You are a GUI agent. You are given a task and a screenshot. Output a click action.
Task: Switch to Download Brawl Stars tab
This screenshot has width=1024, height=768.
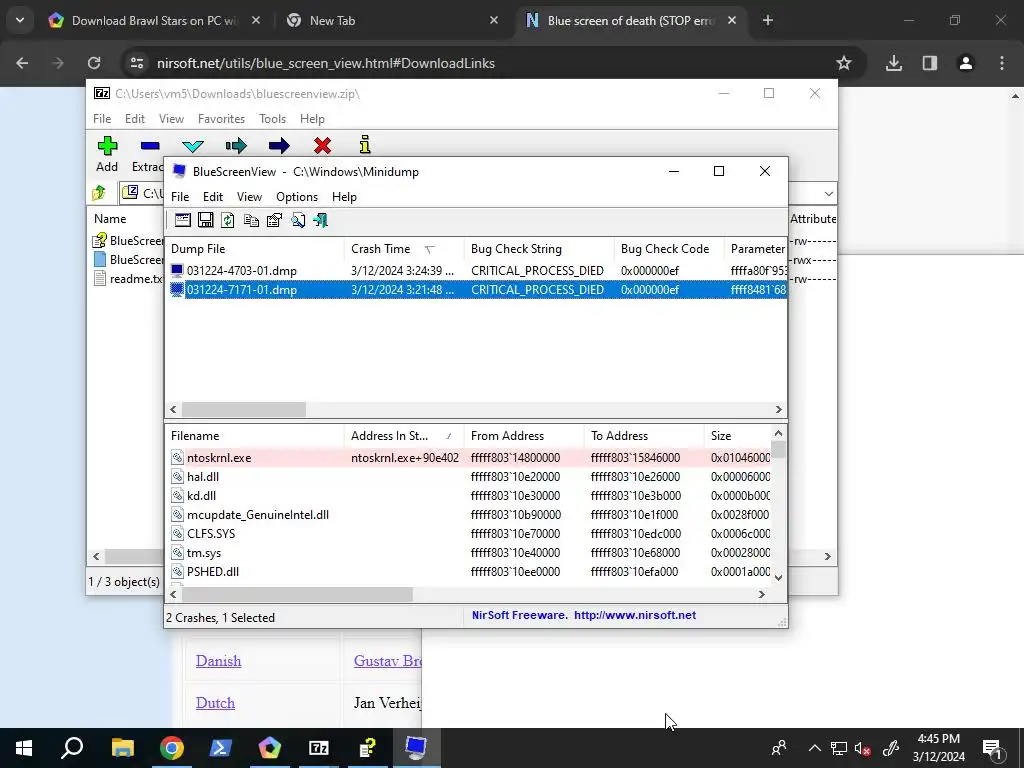(153, 20)
